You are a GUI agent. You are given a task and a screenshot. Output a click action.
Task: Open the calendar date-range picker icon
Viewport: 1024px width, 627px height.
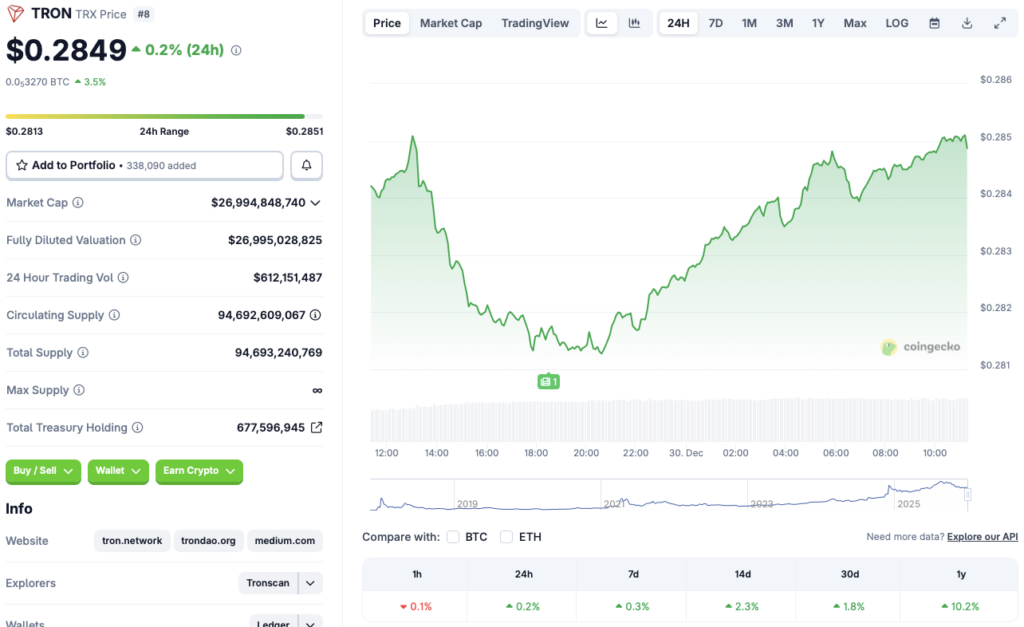click(x=935, y=22)
